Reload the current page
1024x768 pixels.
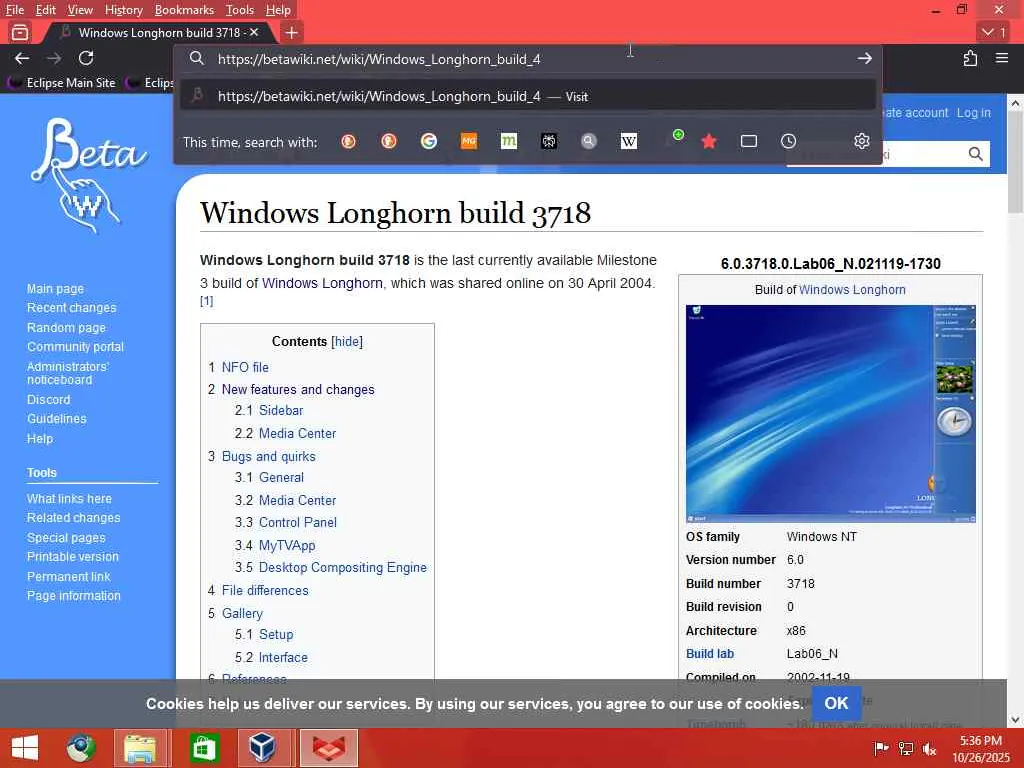point(86,59)
